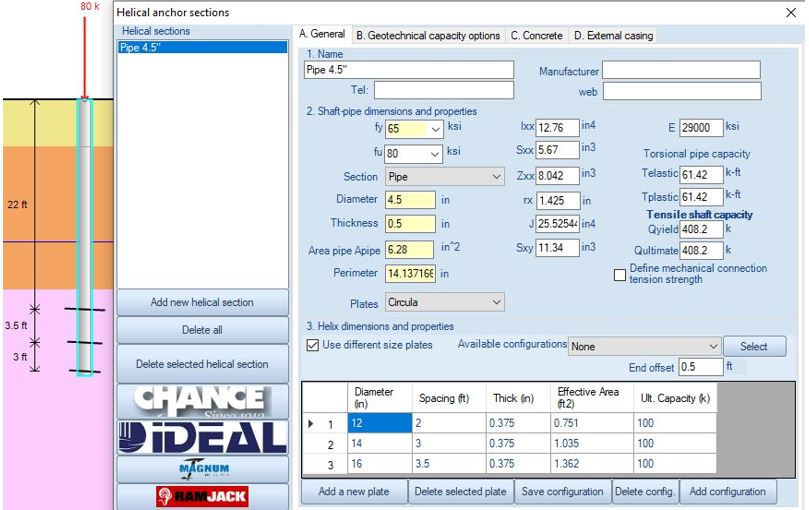Click Effective Area cell 0.751
The width and height of the screenshot is (809, 510).
592,423
